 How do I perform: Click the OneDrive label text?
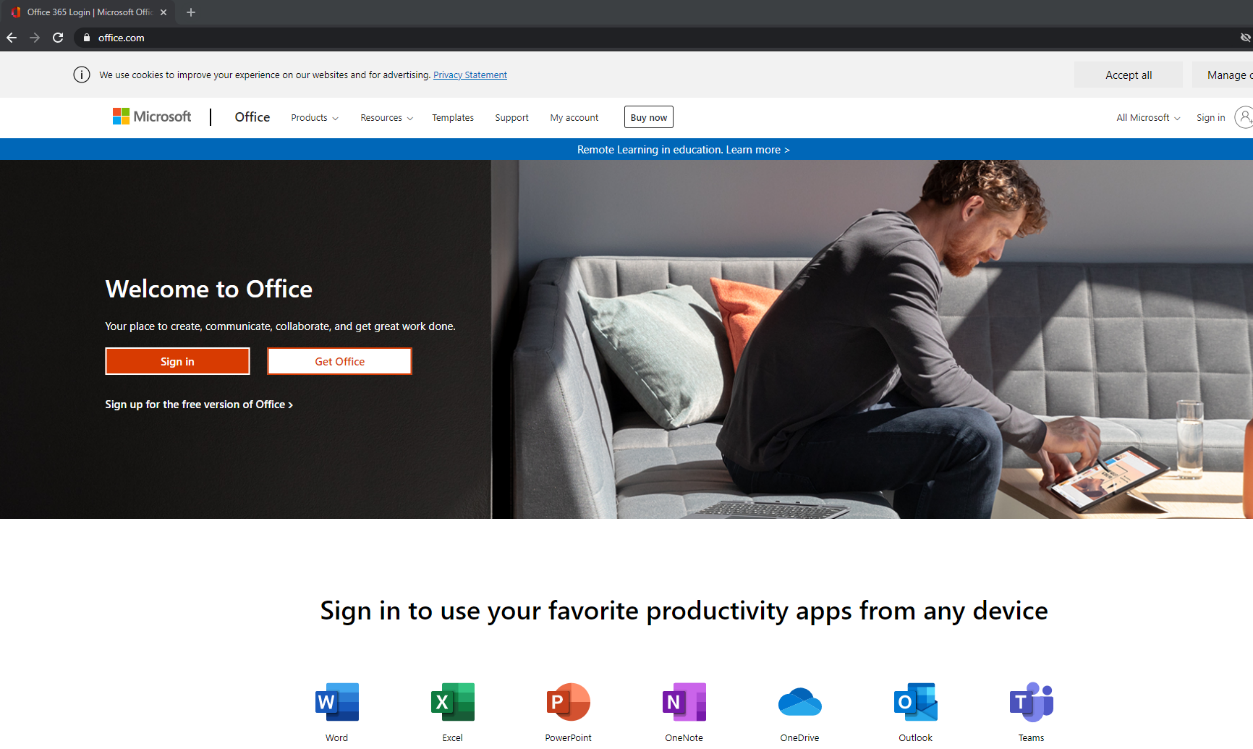click(800, 737)
